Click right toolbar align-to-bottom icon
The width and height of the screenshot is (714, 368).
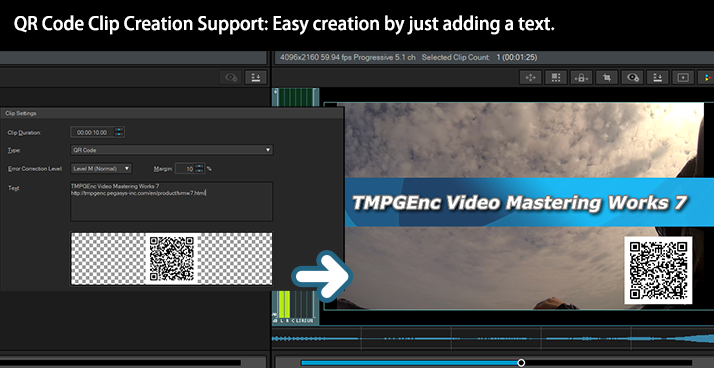click(x=658, y=77)
